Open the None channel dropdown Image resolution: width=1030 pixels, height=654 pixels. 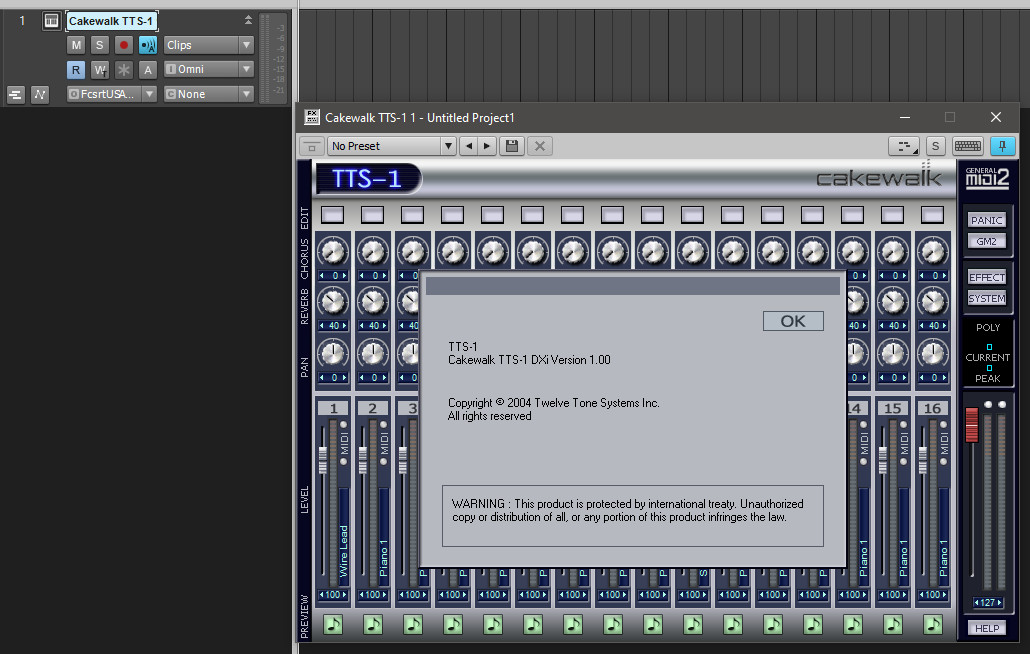click(208, 94)
